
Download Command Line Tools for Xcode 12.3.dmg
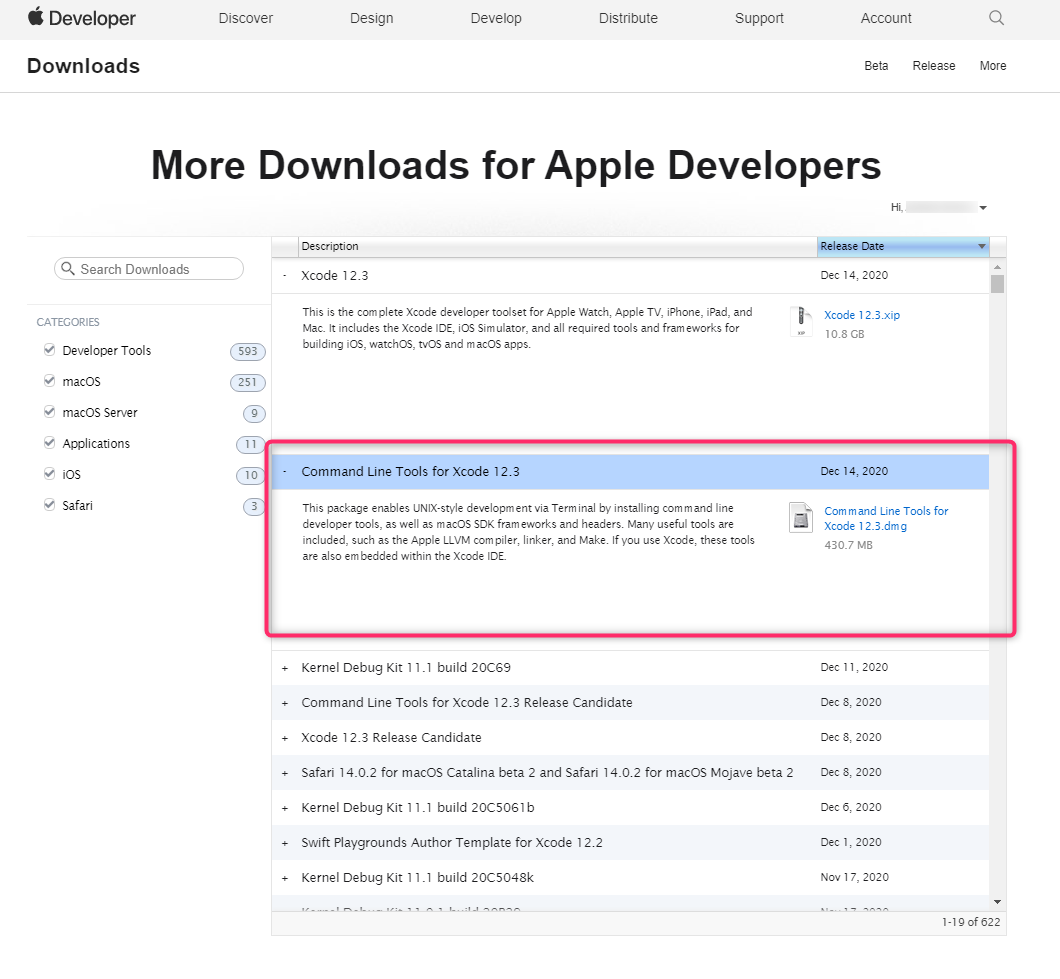tap(886, 519)
